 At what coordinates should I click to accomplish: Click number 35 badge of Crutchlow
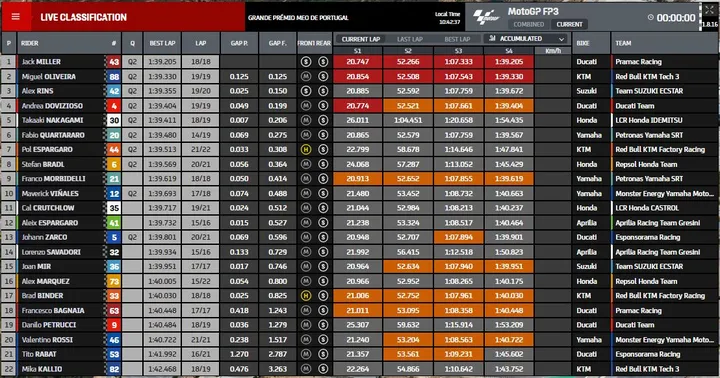(x=114, y=208)
